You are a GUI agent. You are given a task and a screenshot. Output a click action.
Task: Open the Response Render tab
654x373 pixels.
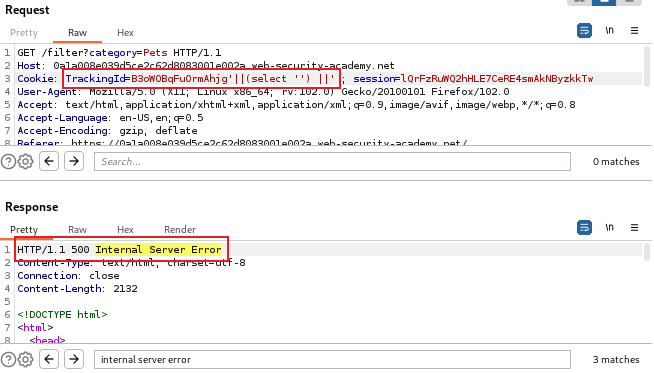coord(180,229)
